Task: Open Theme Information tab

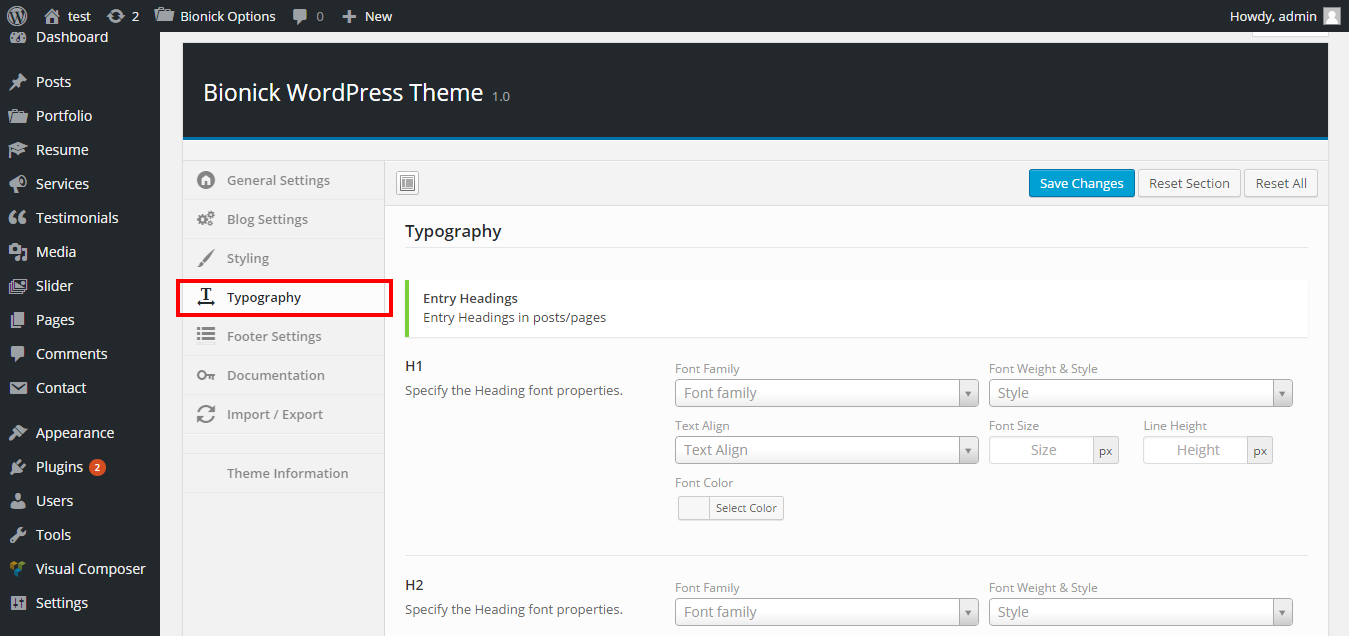Action: coord(283,473)
